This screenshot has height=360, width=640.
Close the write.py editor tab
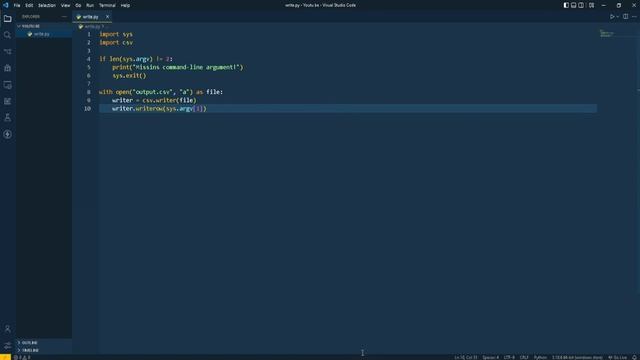pos(107,17)
